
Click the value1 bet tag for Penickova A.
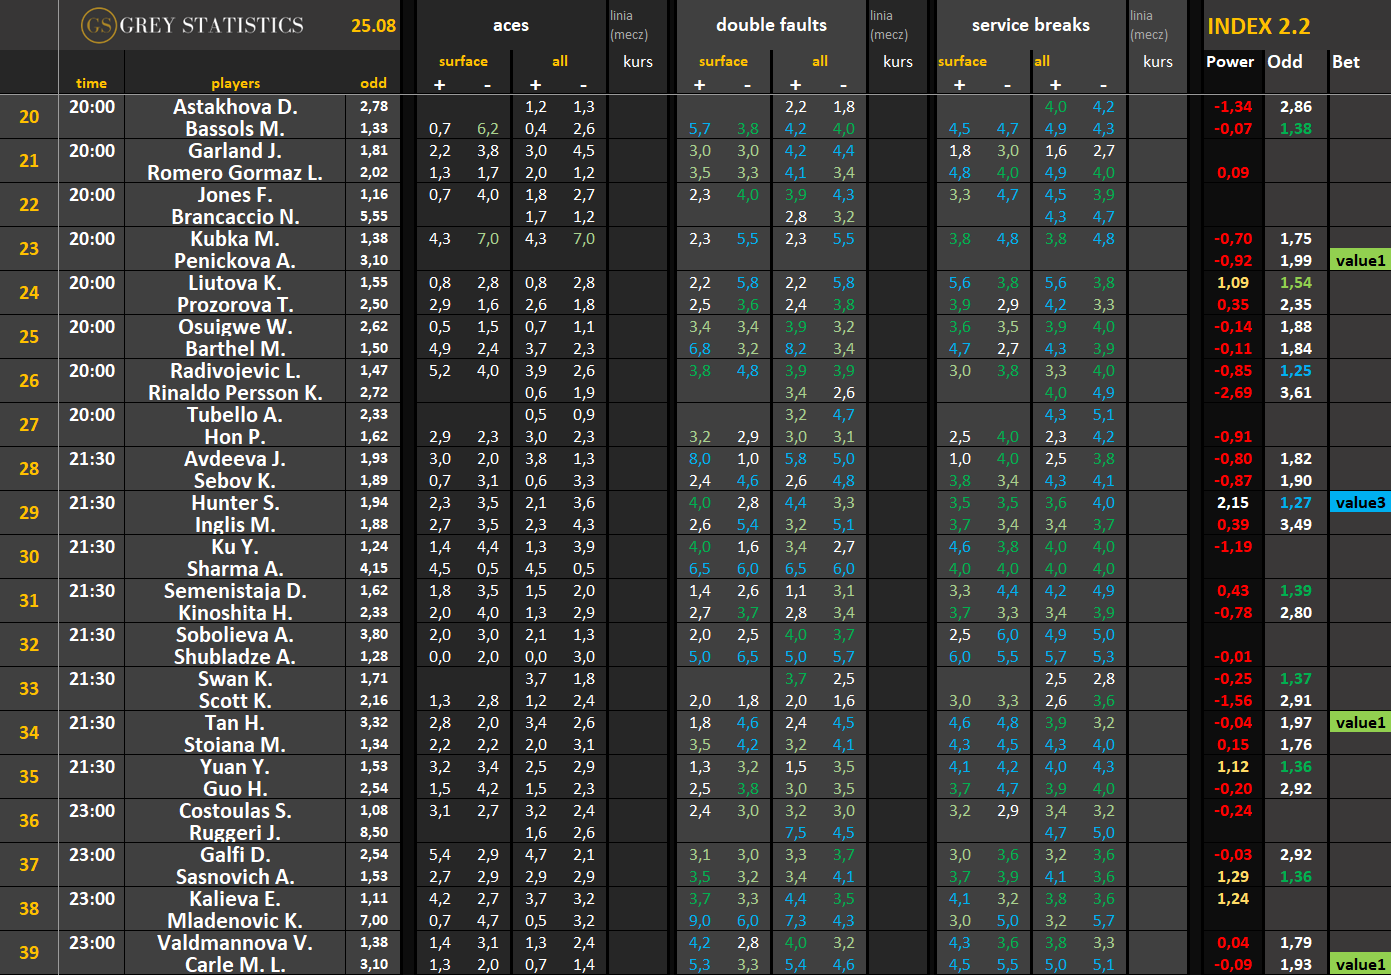point(1360,261)
